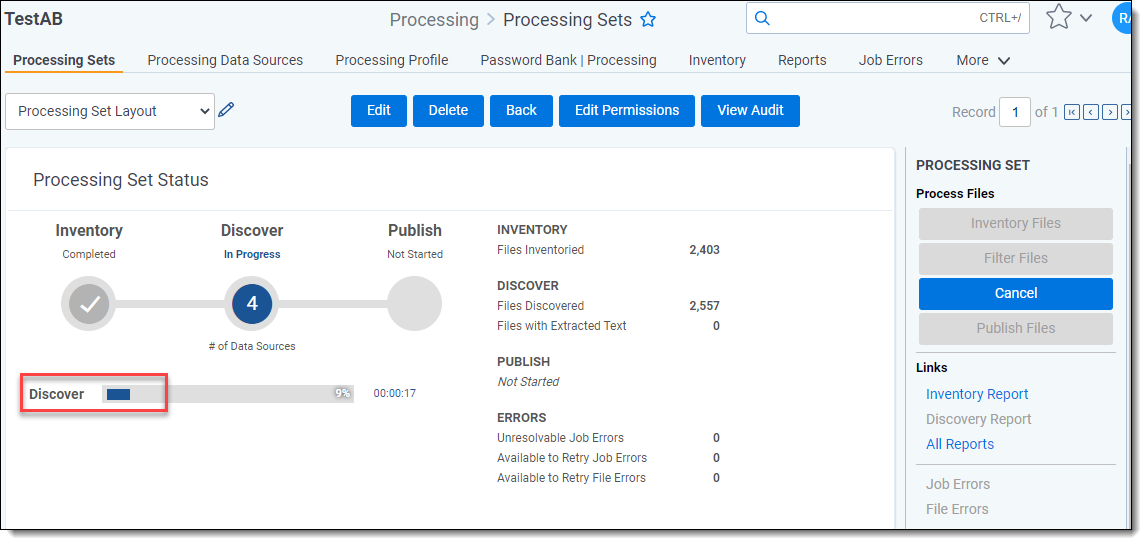Click the Discover progress bar
This screenshot has width=1147, height=545.
[227, 394]
